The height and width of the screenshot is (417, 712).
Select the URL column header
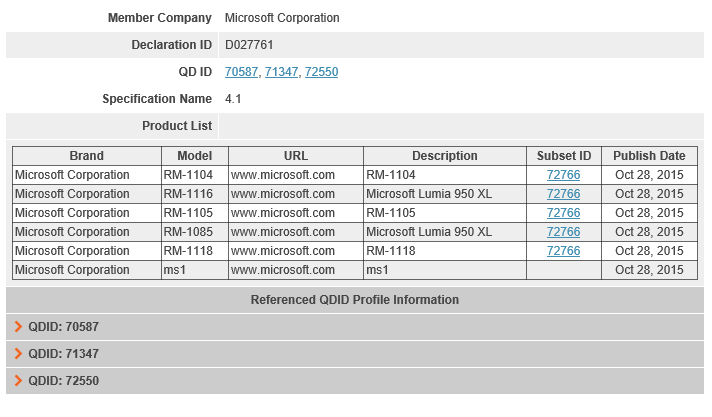tap(296, 156)
